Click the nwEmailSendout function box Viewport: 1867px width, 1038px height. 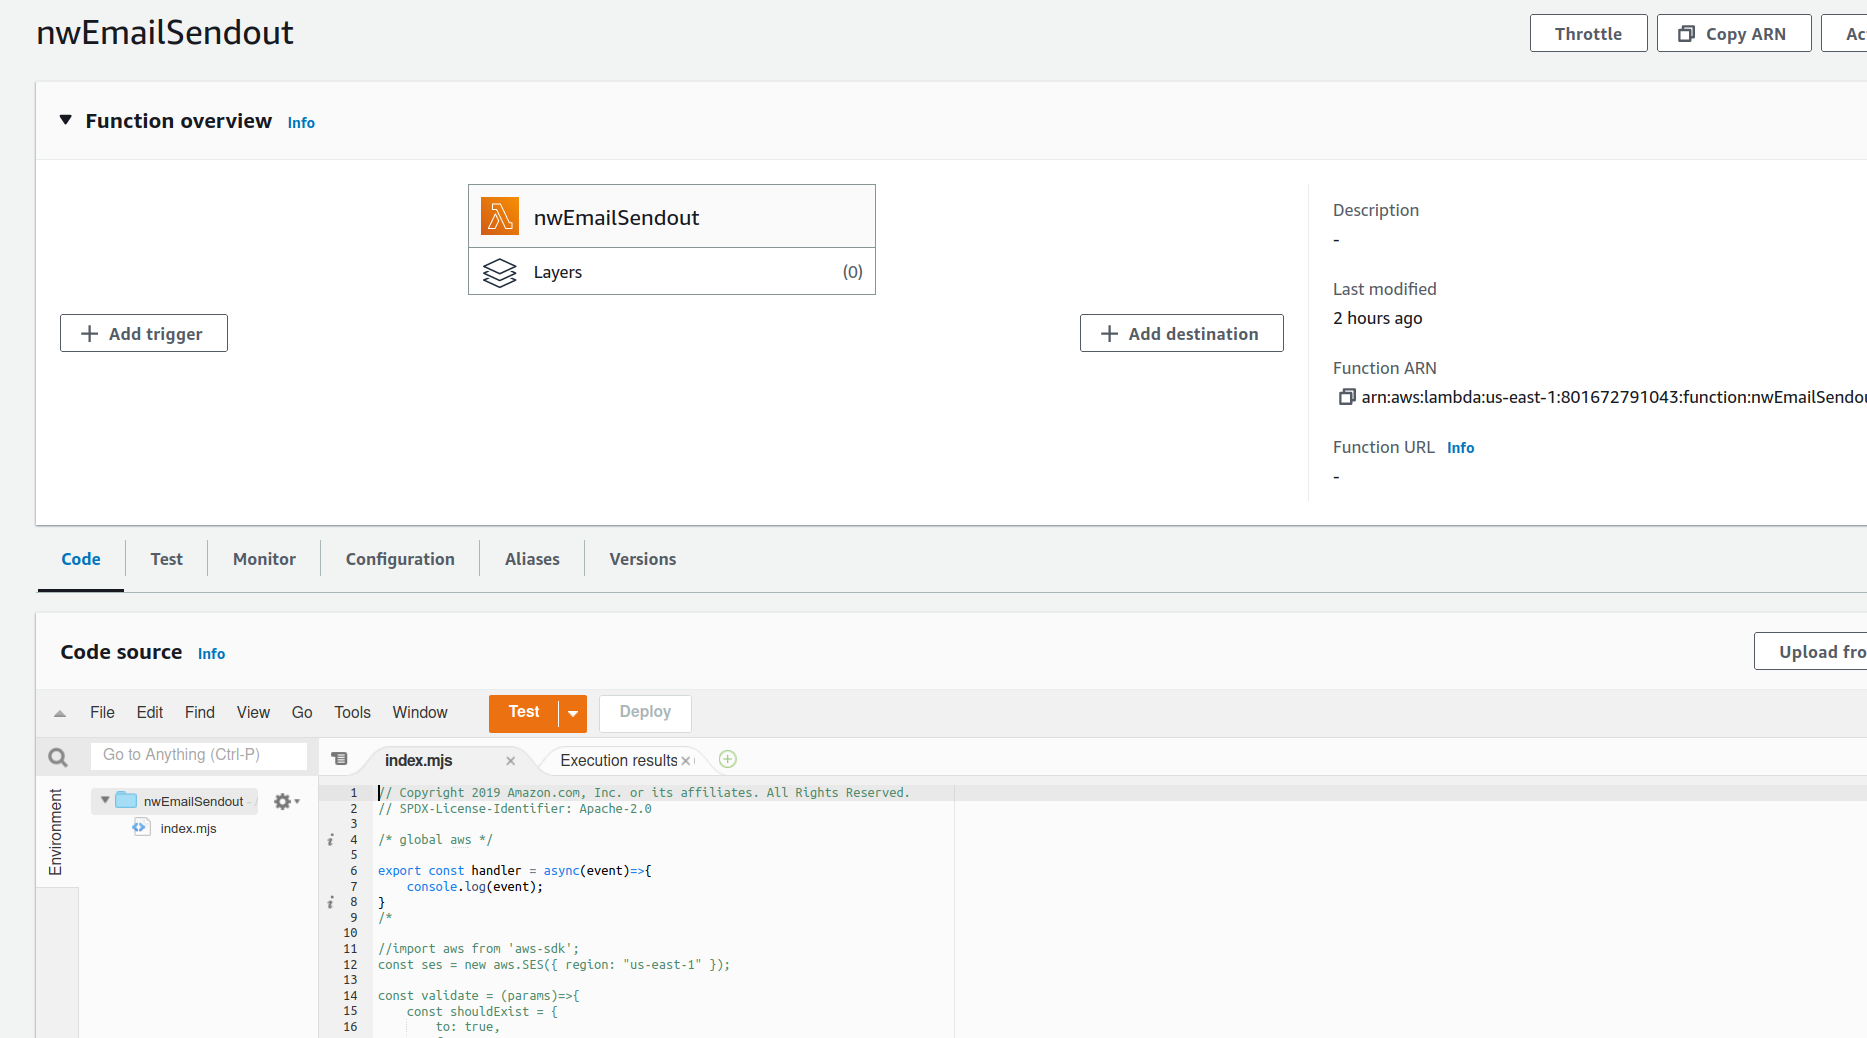pos(672,217)
